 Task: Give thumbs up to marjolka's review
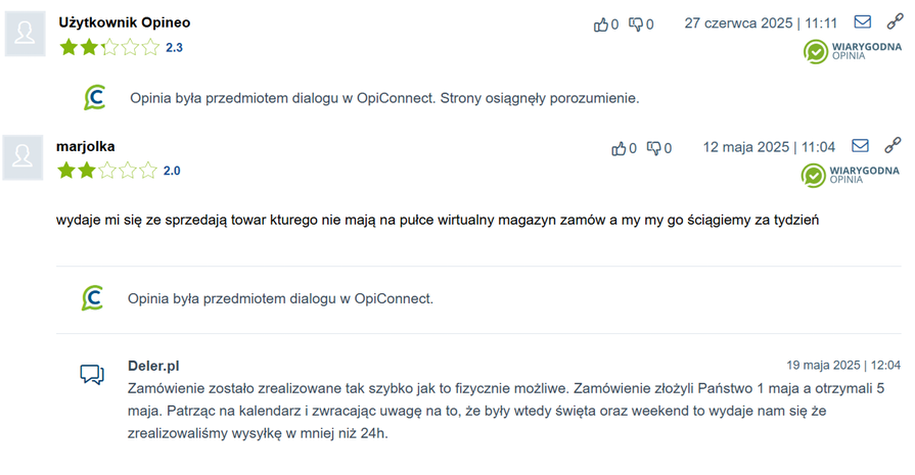(x=619, y=148)
